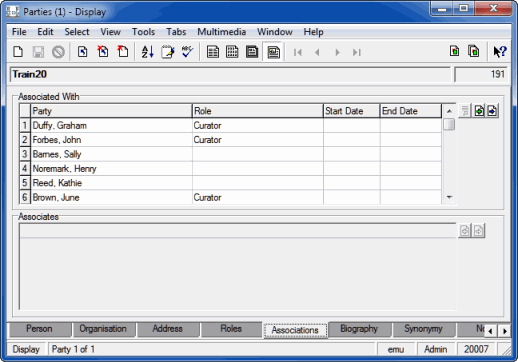The image size is (518, 362).
Task: Click the Start Date column header
Action: [x=352, y=111]
